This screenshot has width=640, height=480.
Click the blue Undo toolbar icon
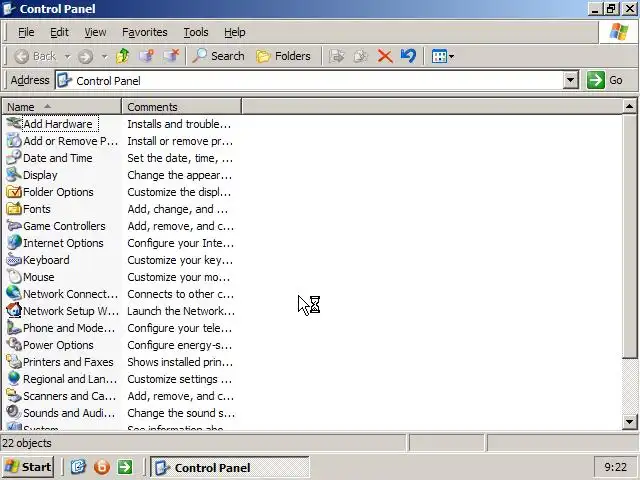[408, 56]
